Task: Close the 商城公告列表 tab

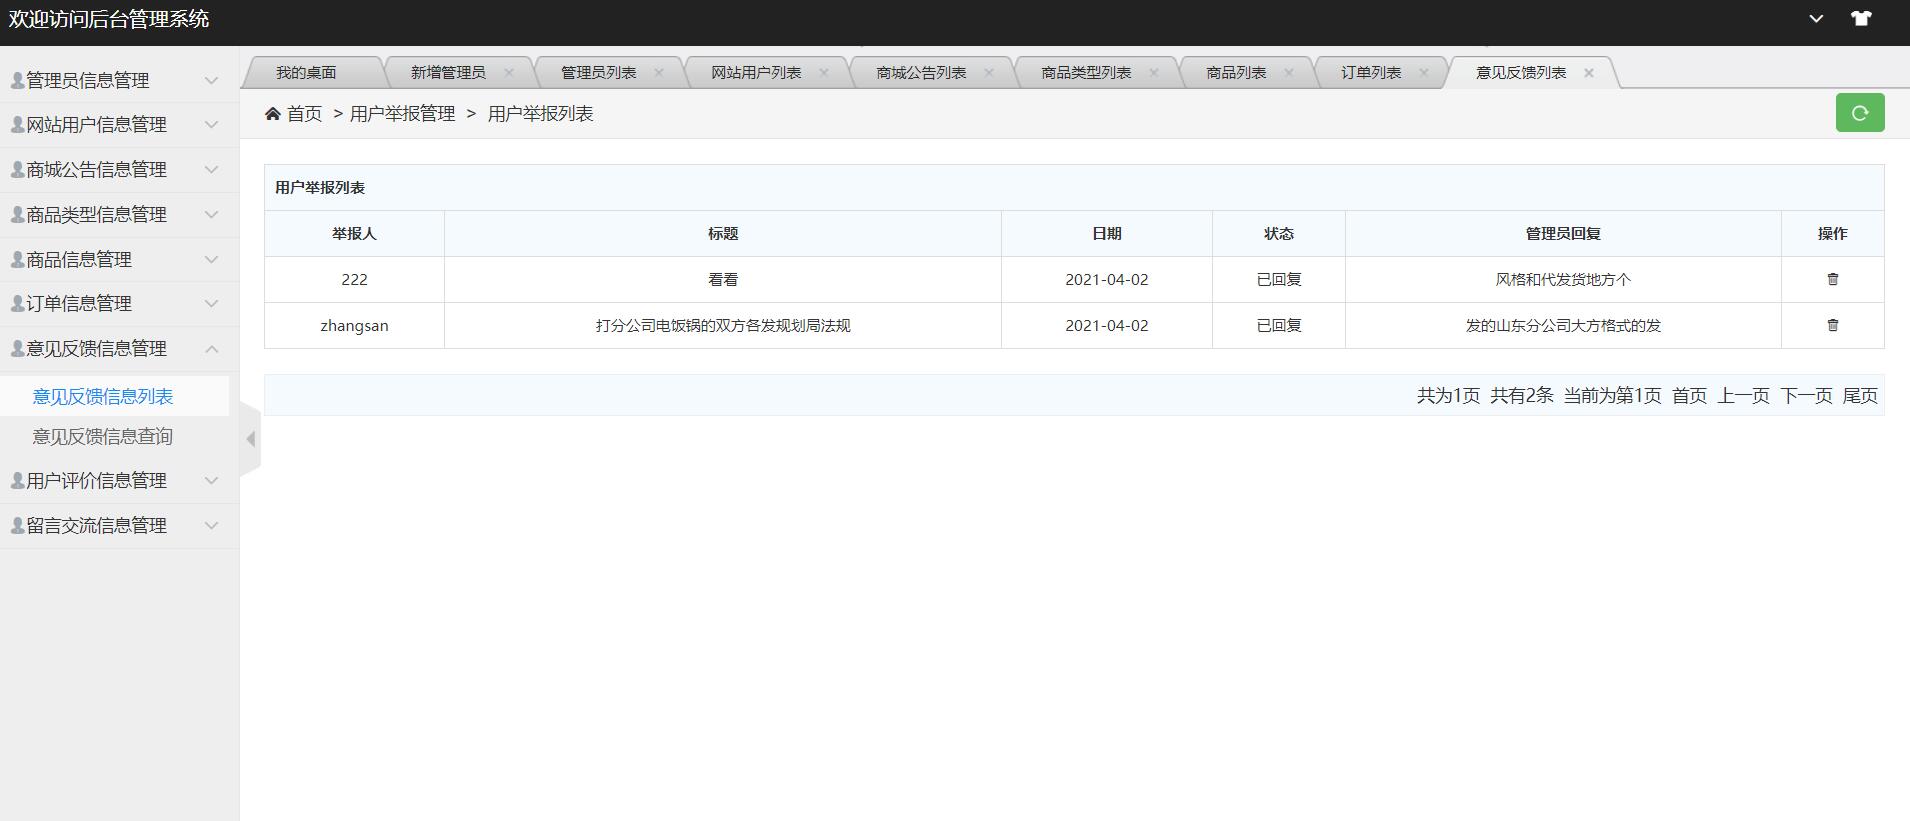Action: point(988,72)
